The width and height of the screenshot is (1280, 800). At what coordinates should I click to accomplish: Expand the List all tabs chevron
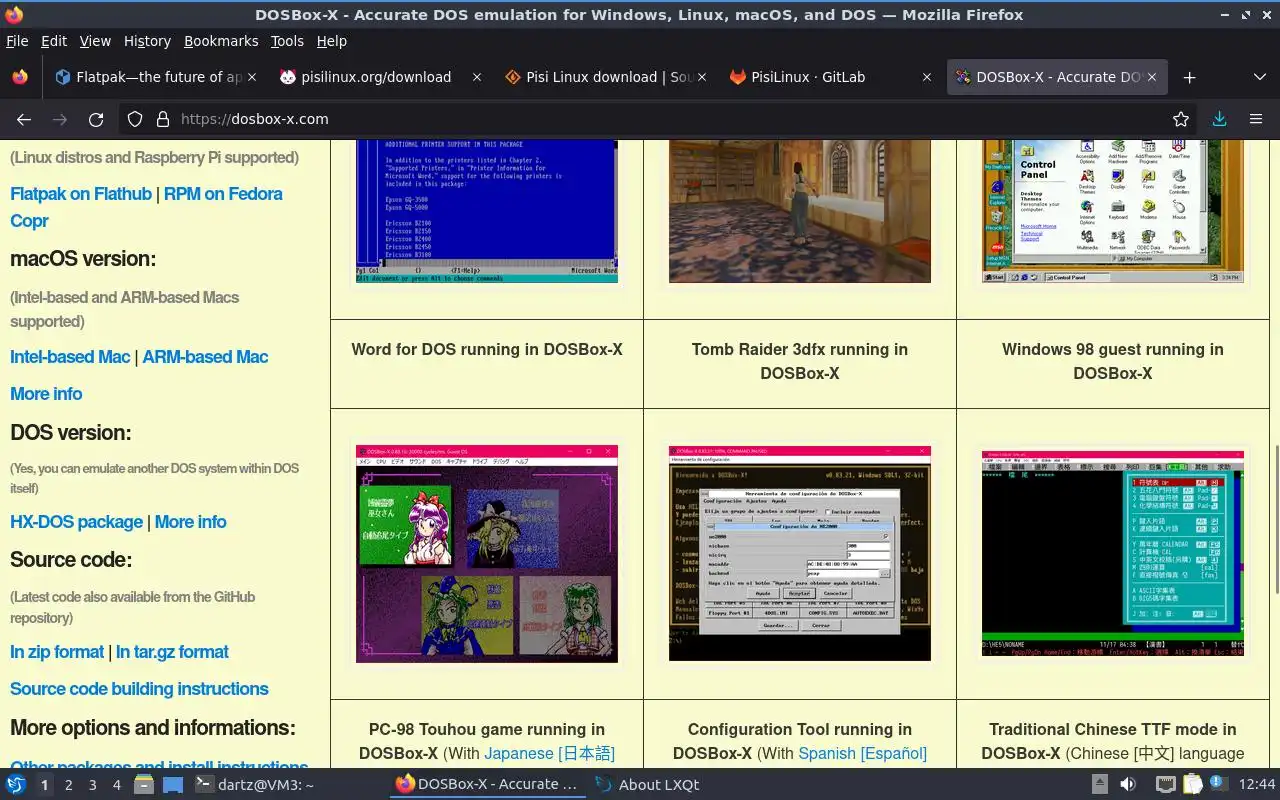tap(1259, 77)
